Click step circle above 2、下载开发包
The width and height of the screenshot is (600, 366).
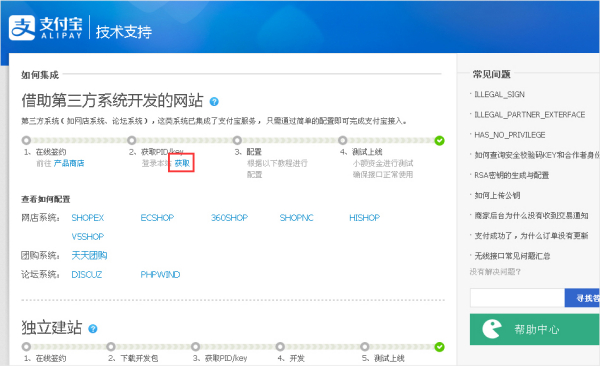111,347
